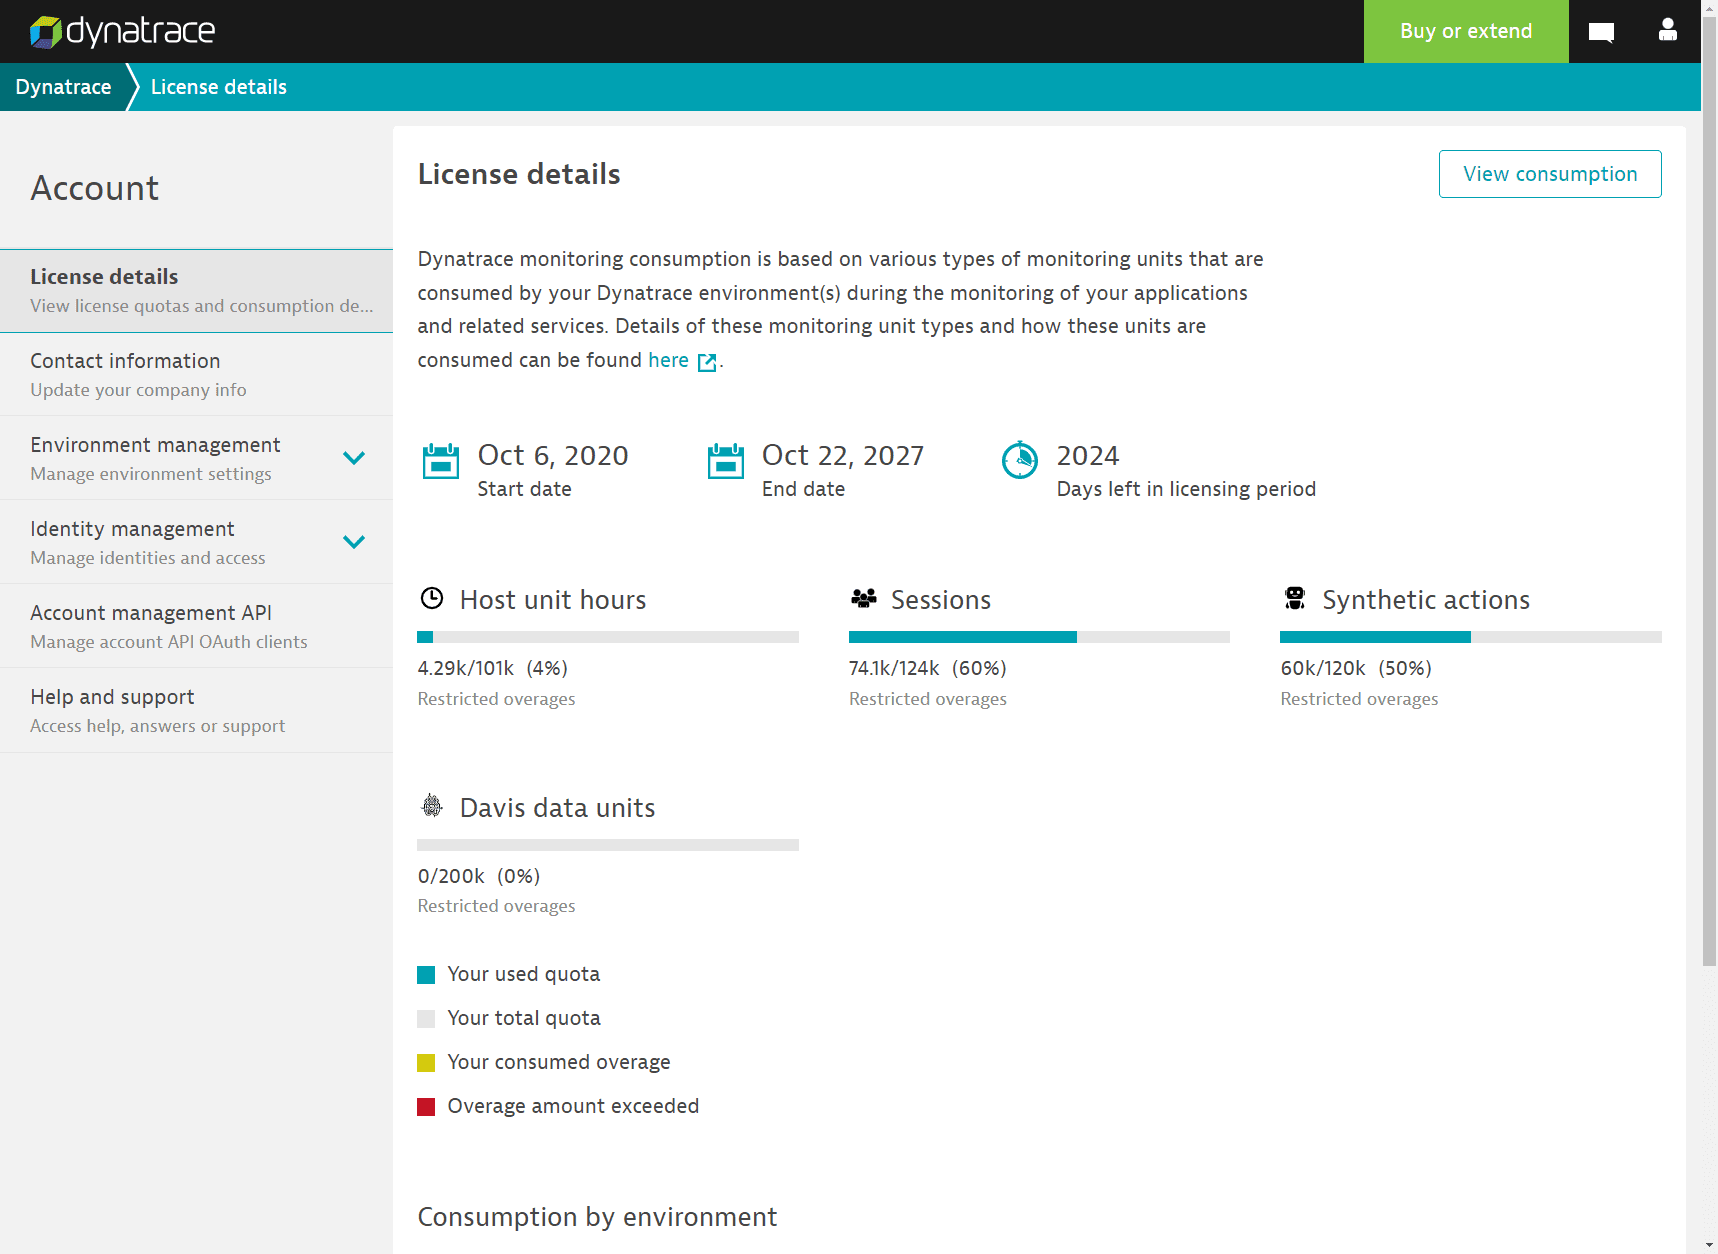Click 'Your consumed overage' yellow swatch
Screen dimensions: 1718x1254
426,1063
